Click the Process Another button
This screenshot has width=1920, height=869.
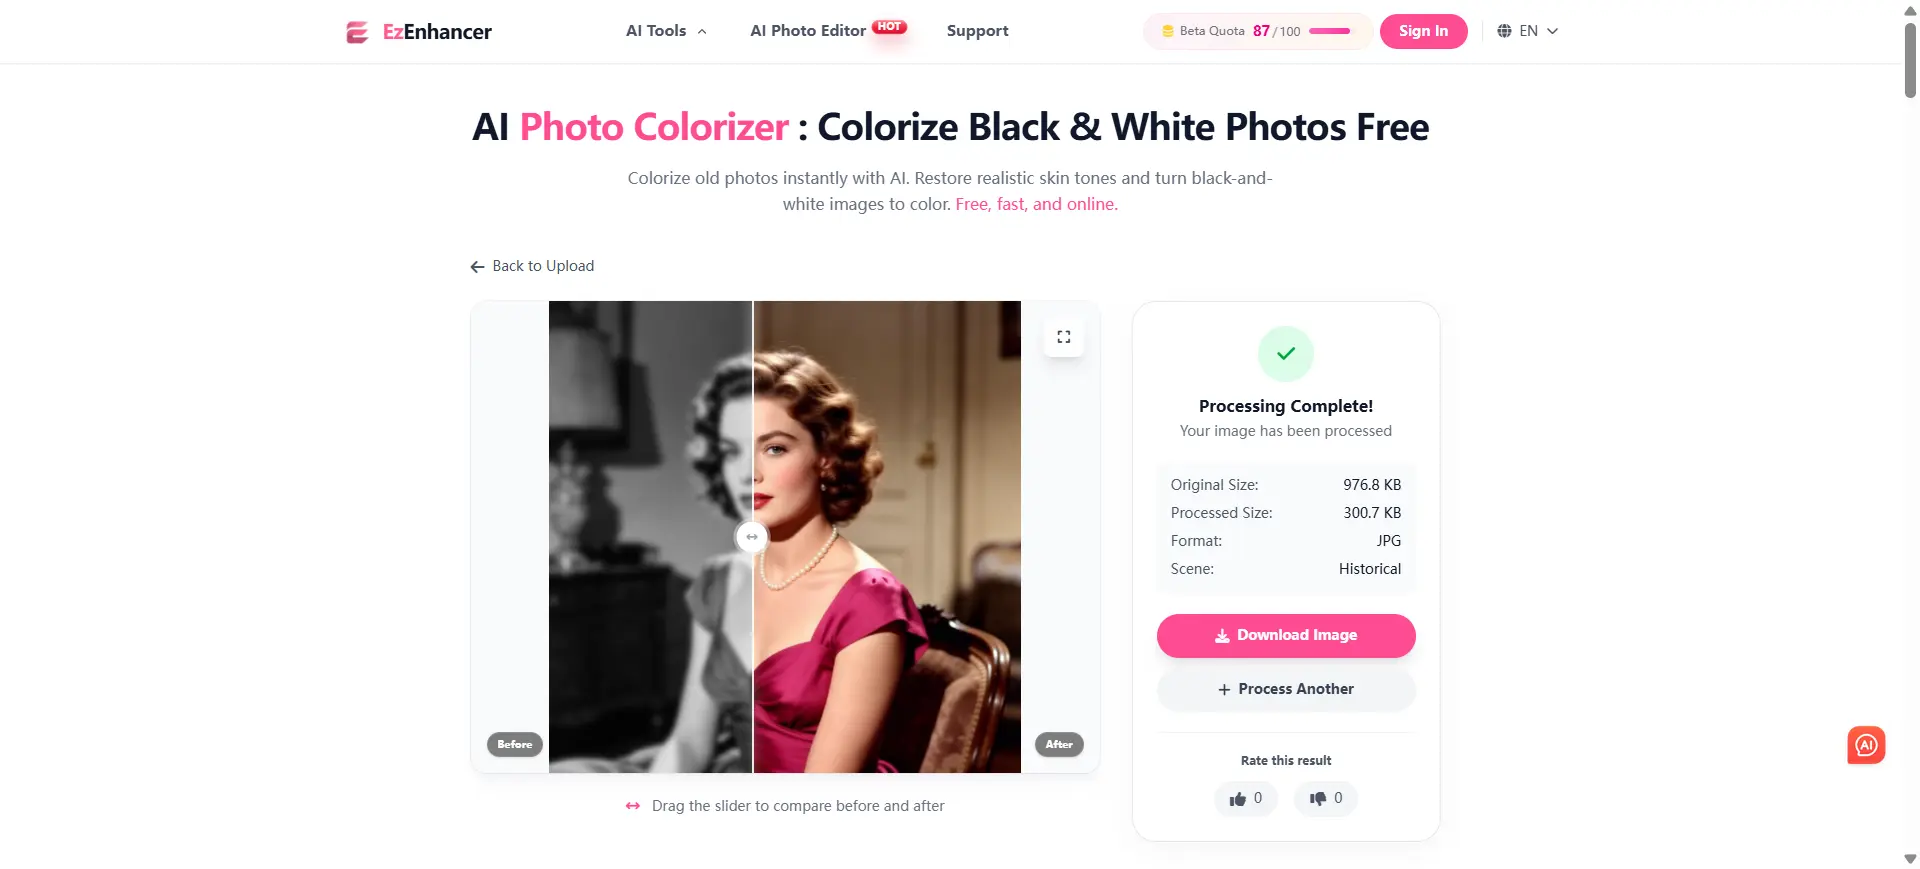[1286, 690]
